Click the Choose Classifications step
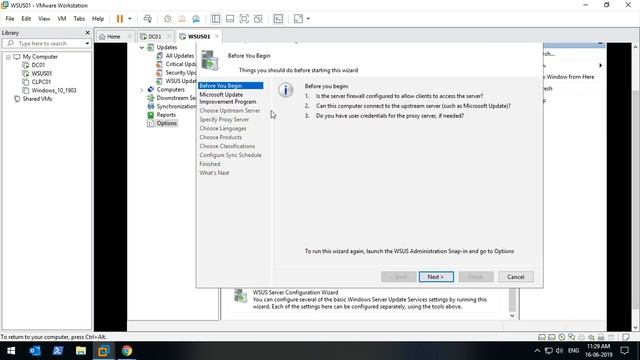This screenshot has width=640, height=360. (x=227, y=146)
